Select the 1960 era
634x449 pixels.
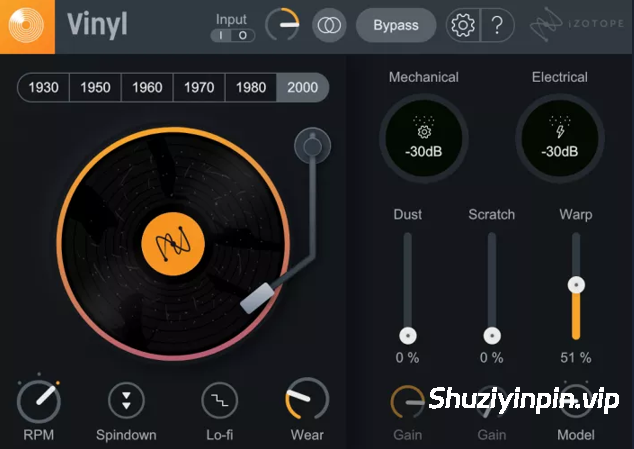coord(147,87)
